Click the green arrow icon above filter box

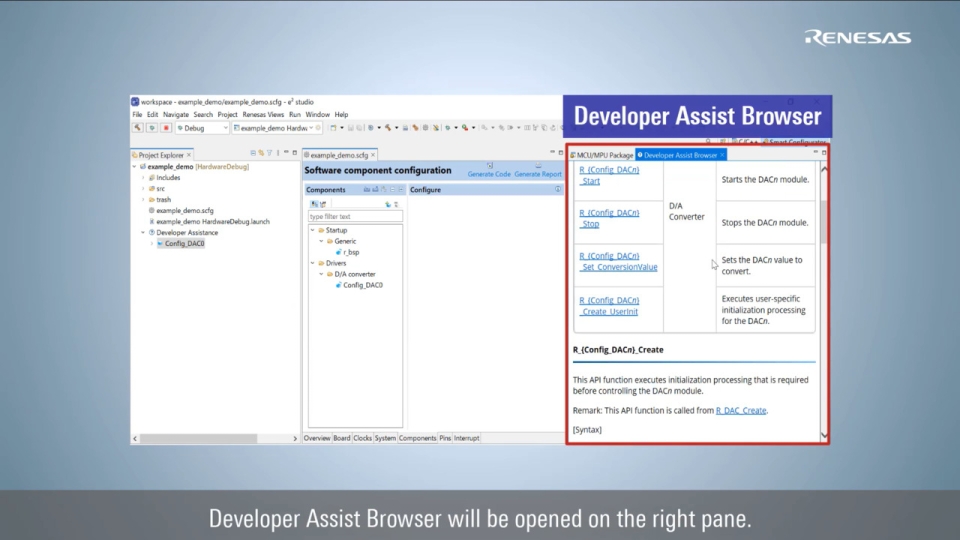click(388, 204)
